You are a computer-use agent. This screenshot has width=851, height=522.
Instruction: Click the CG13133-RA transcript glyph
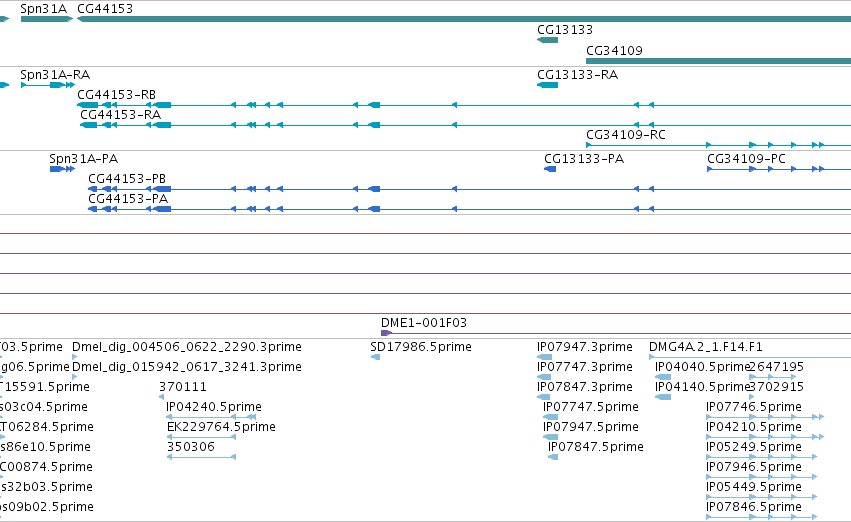(548, 85)
